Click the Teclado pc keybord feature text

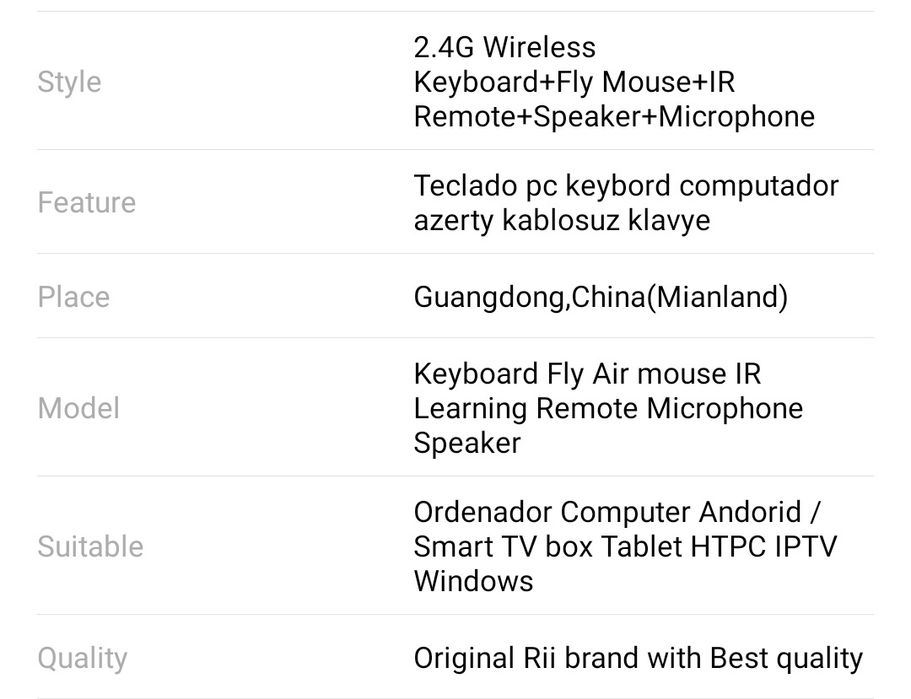(625, 186)
